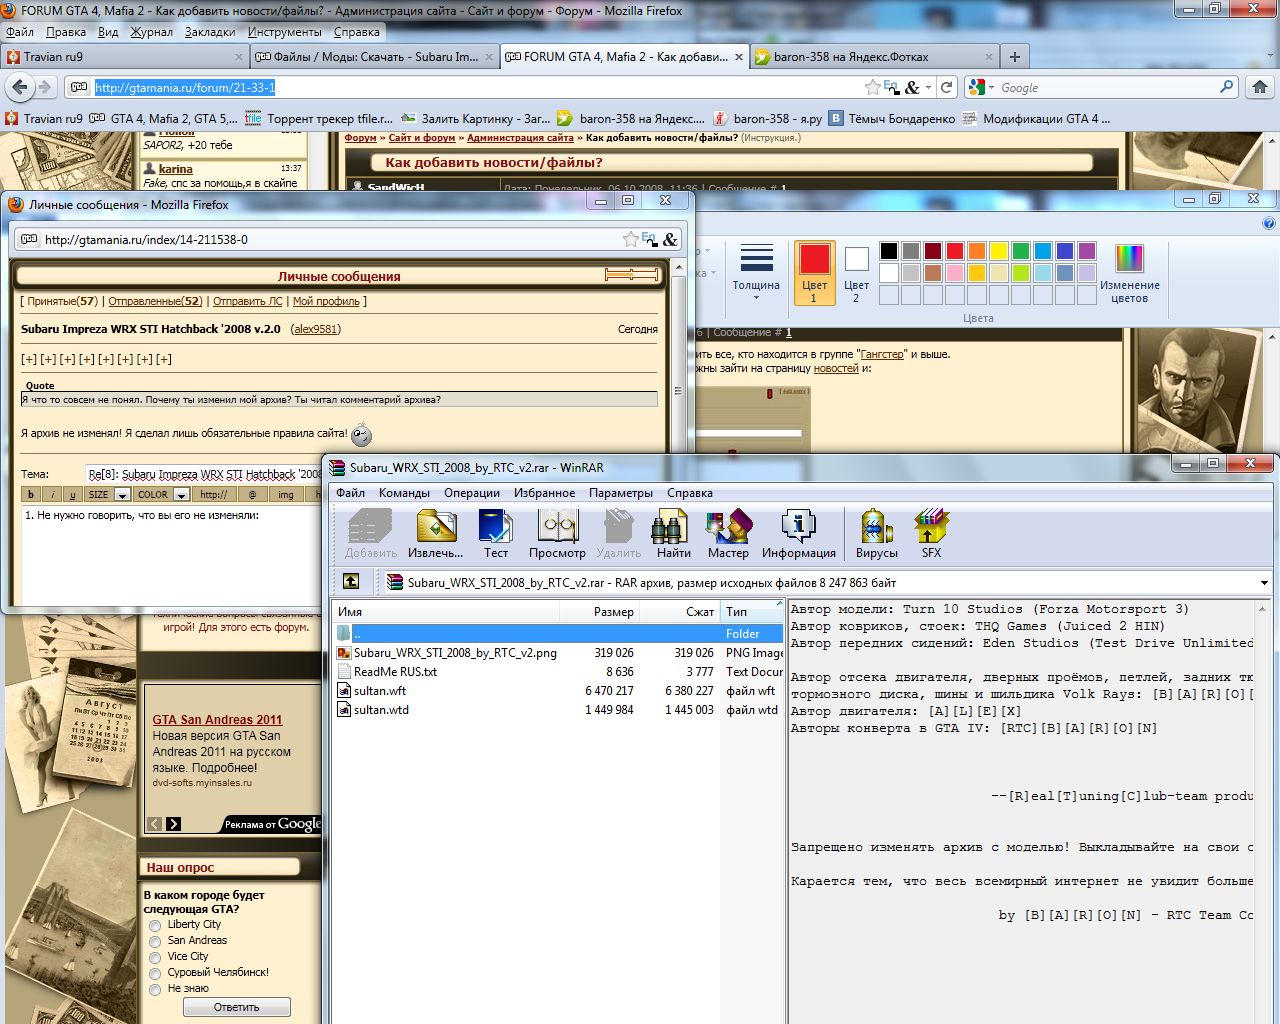Open the GTA San Andreas 2011 ad link
The height and width of the screenshot is (1024, 1280).
217,720
